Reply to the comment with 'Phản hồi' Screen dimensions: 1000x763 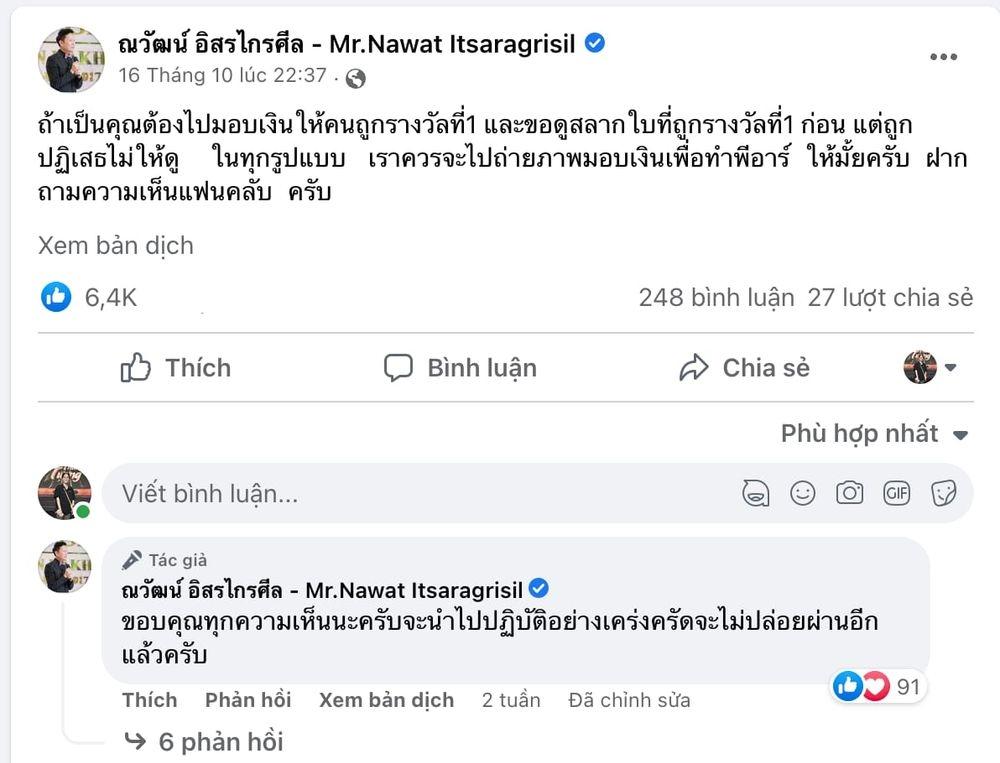247,700
